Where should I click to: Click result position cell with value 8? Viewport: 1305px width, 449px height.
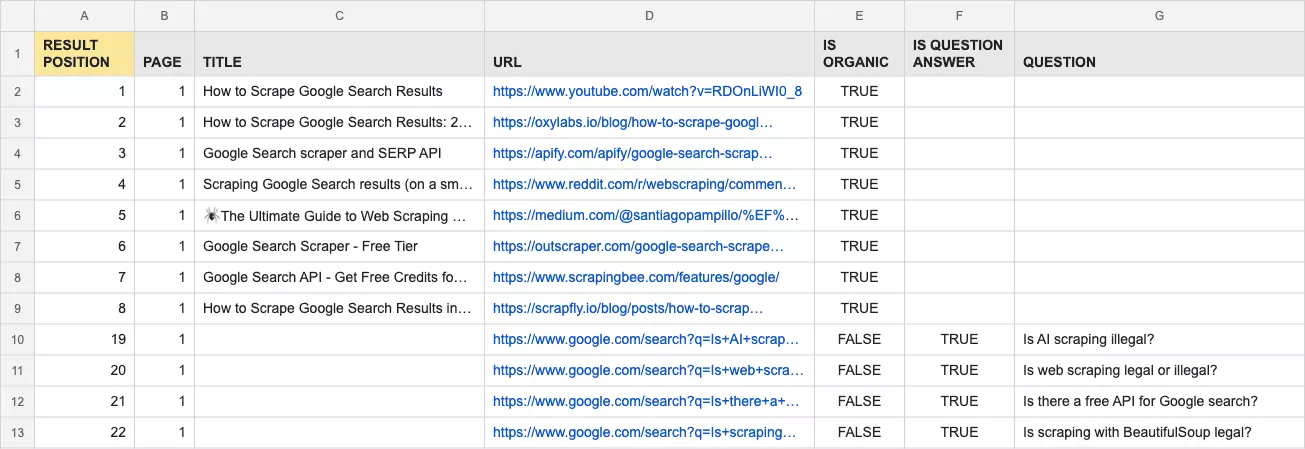(x=84, y=308)
